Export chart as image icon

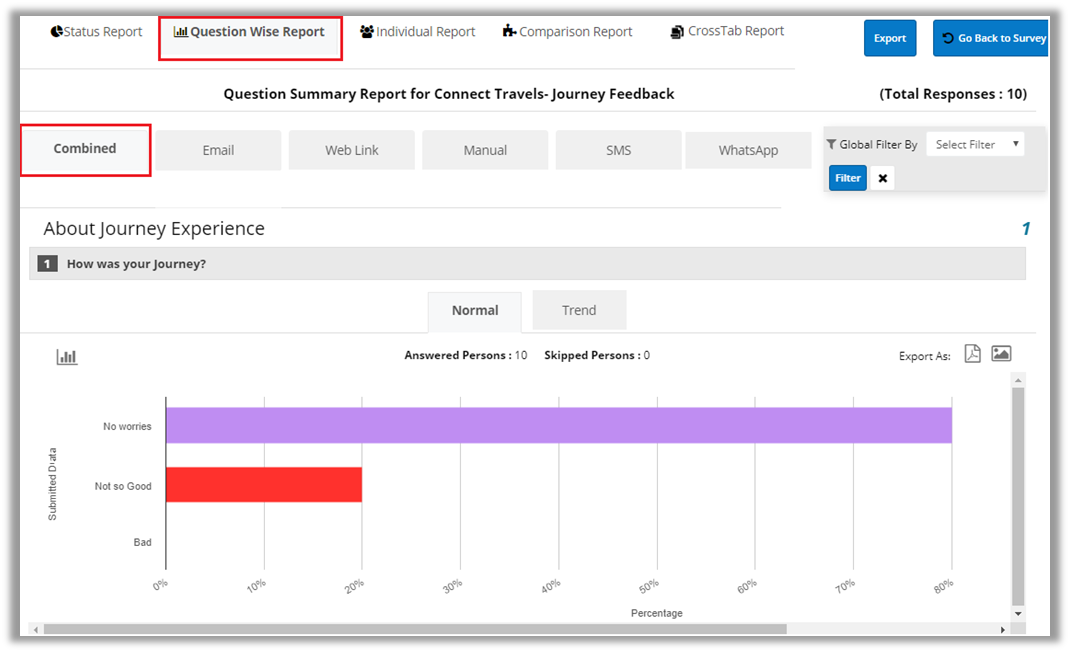pyautogui.click(x=1001, y=354)
